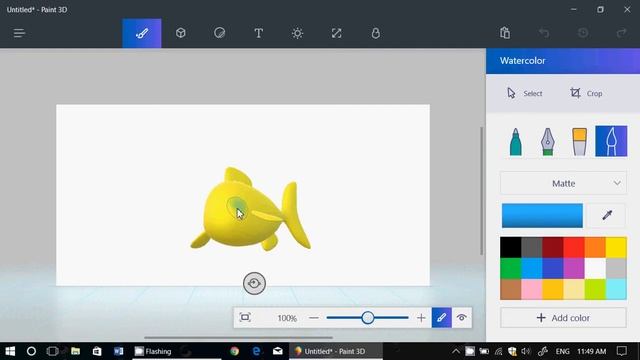Click the yellow 3D fish model
The width and height of the screenshot is (640, 360).
245,216
